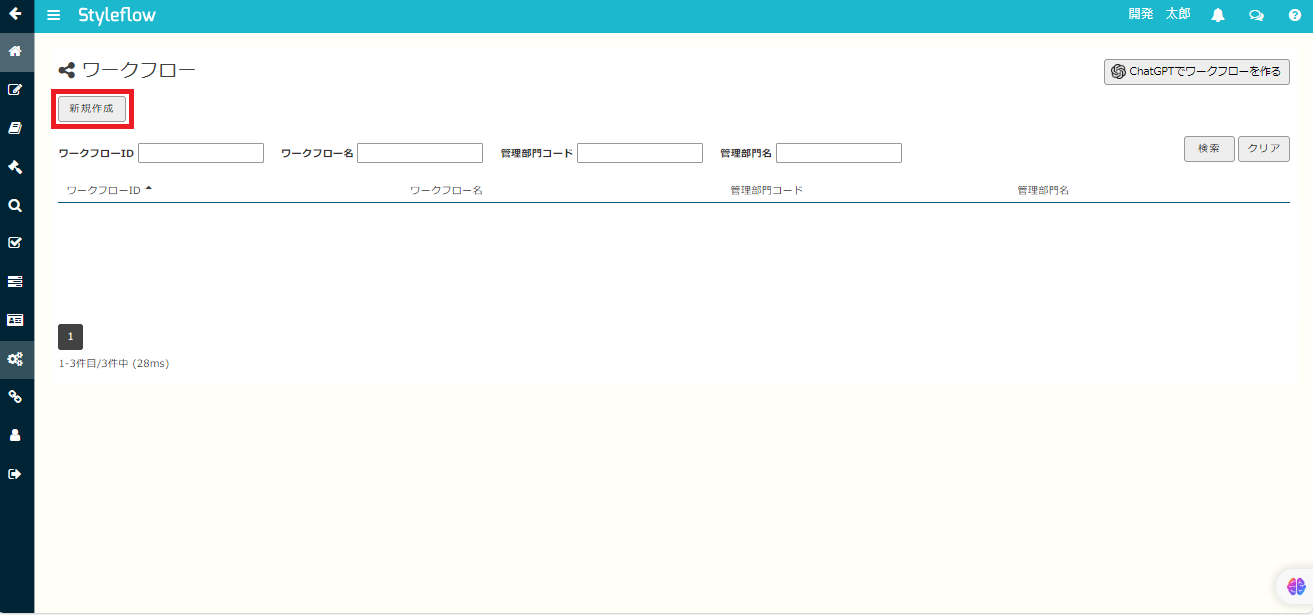Image resolution: width=1313 pixels, height=615 pixels.
Task: Click ChatGPTでワークフローを作る button
Action: pyautogui.click(x=1197, y=72)
